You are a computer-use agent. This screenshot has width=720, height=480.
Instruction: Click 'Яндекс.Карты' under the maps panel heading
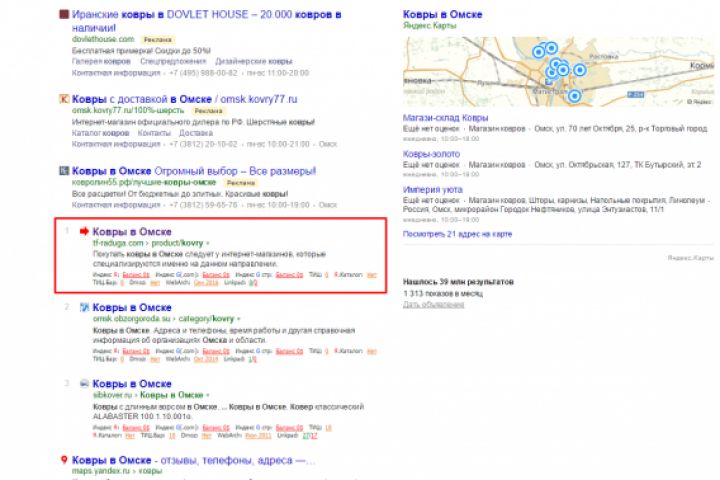[x=429, y=26]
